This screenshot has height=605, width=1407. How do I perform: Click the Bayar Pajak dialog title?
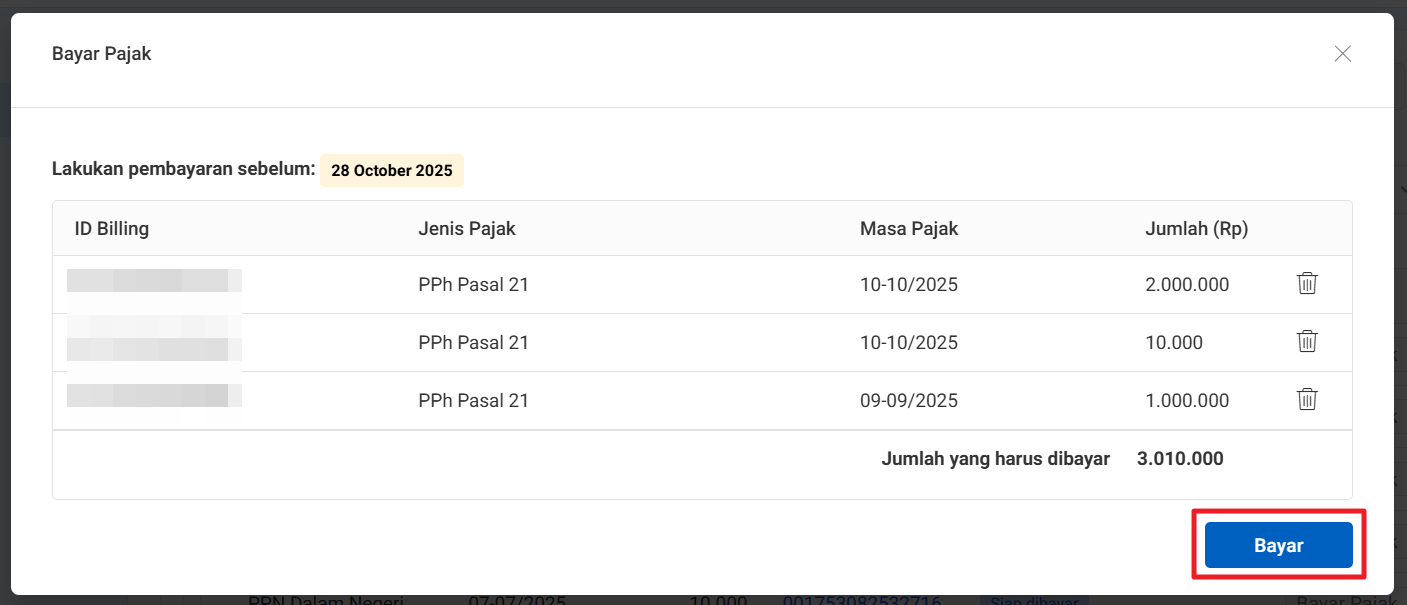pos(101,54)
